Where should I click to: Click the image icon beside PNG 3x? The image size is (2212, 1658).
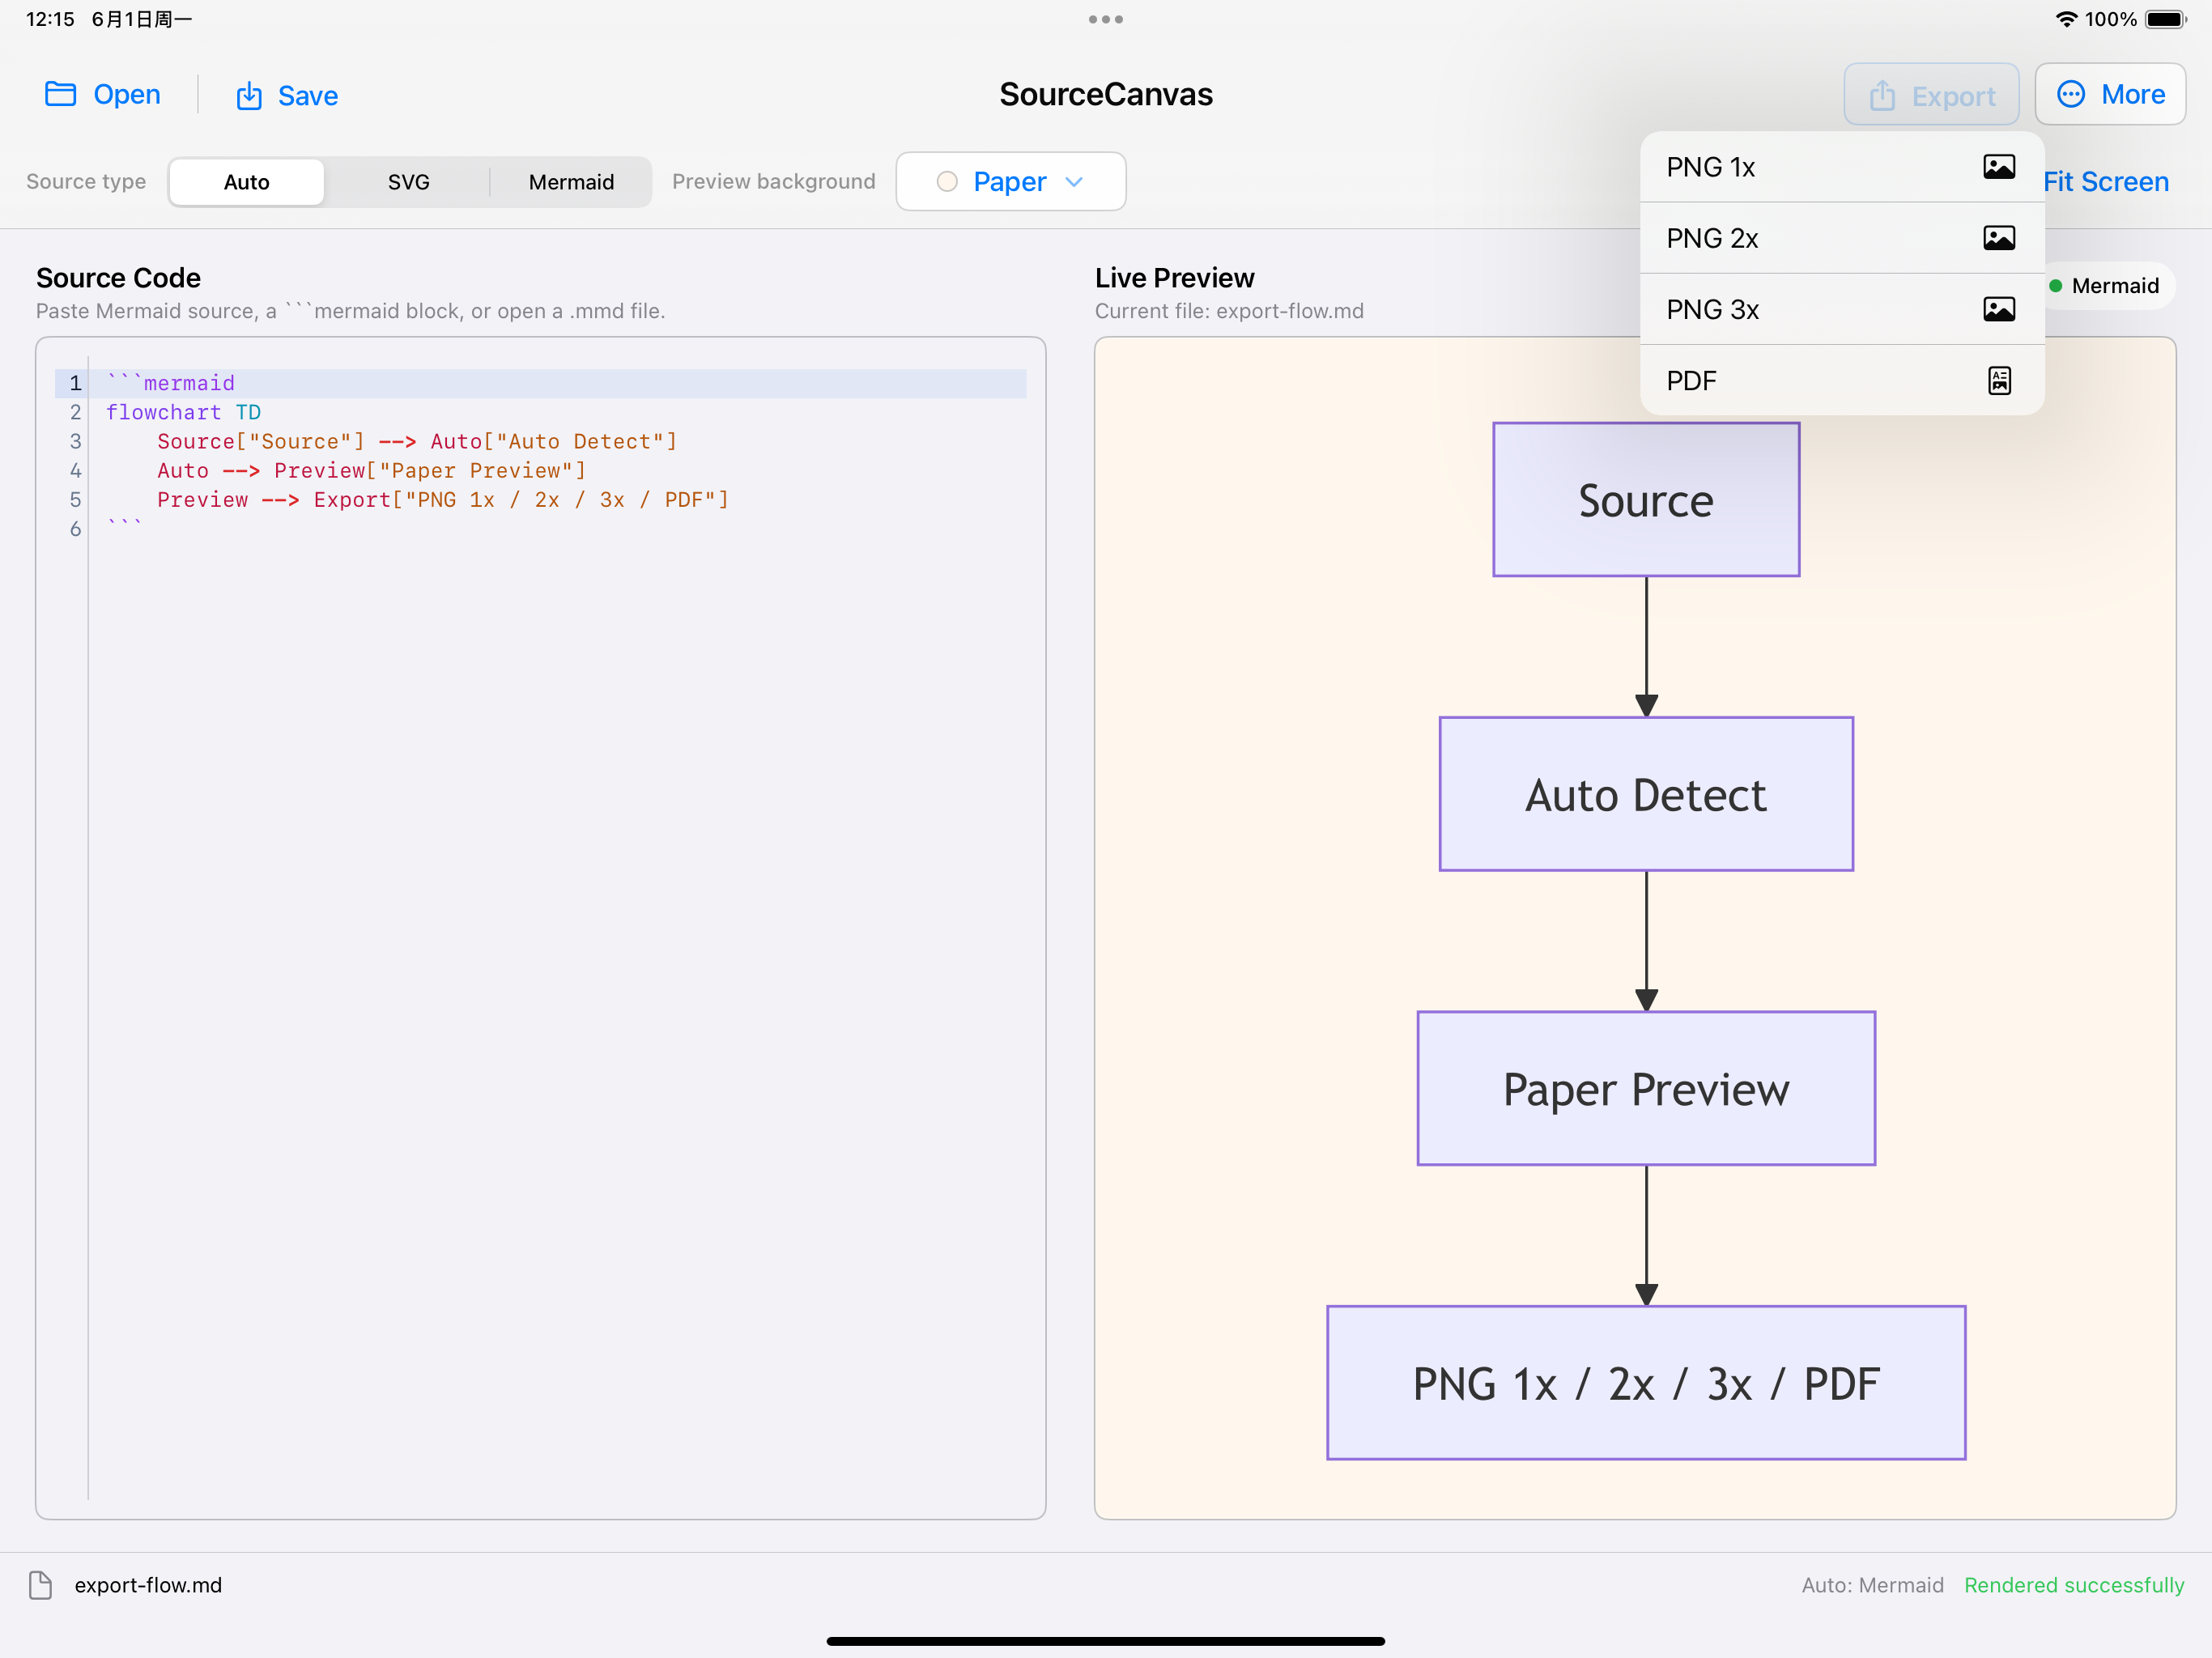click(1998, 309)
